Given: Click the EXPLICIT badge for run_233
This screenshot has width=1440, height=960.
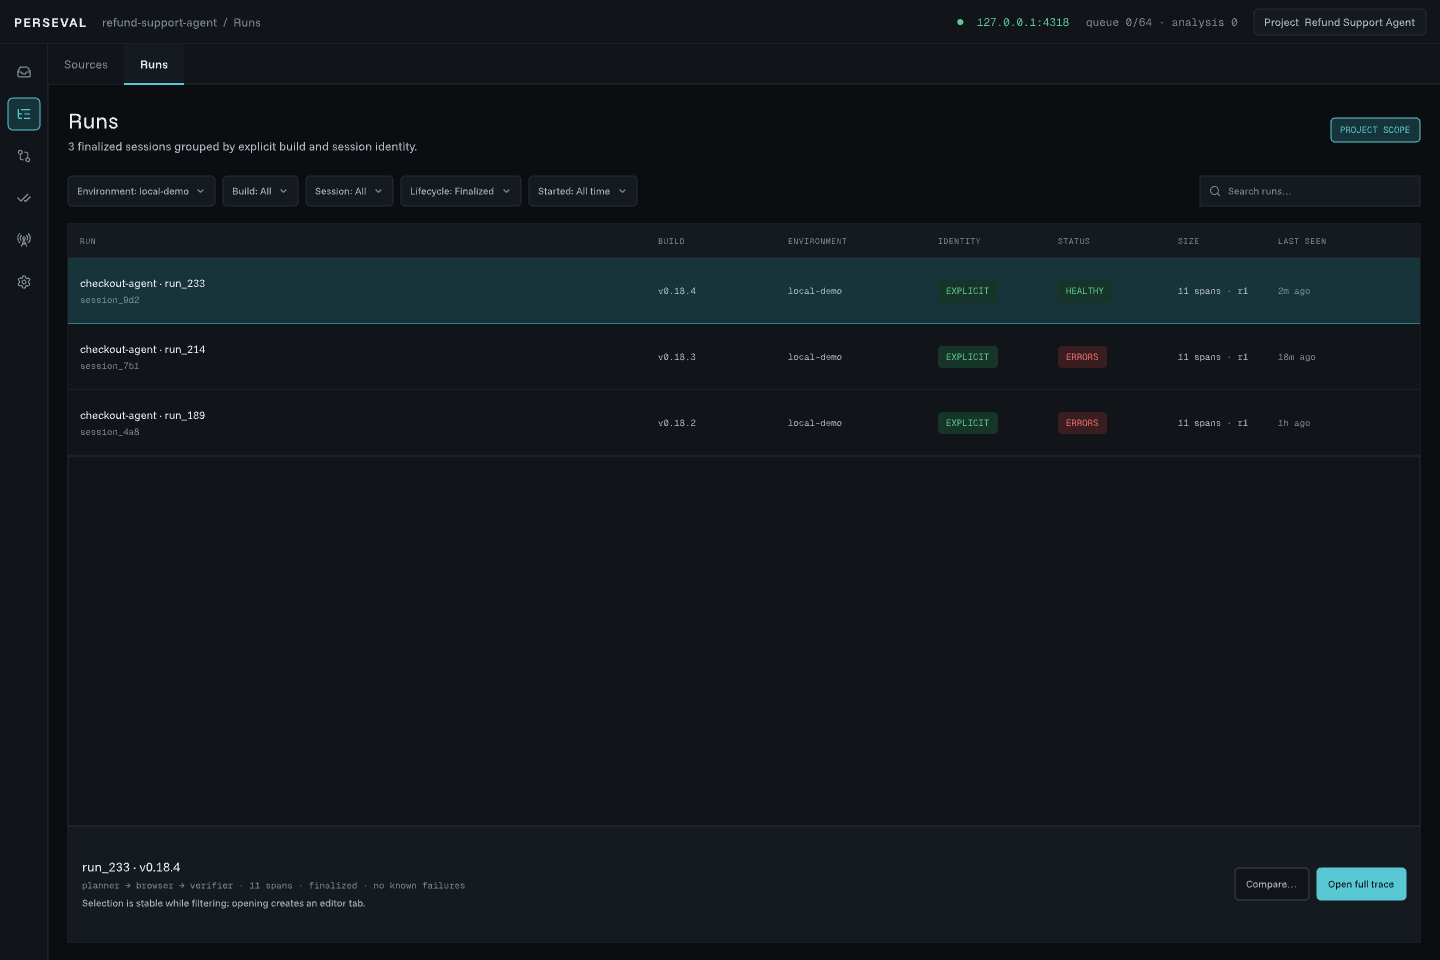Looking at the screenshot, I should tap(967, 291).
